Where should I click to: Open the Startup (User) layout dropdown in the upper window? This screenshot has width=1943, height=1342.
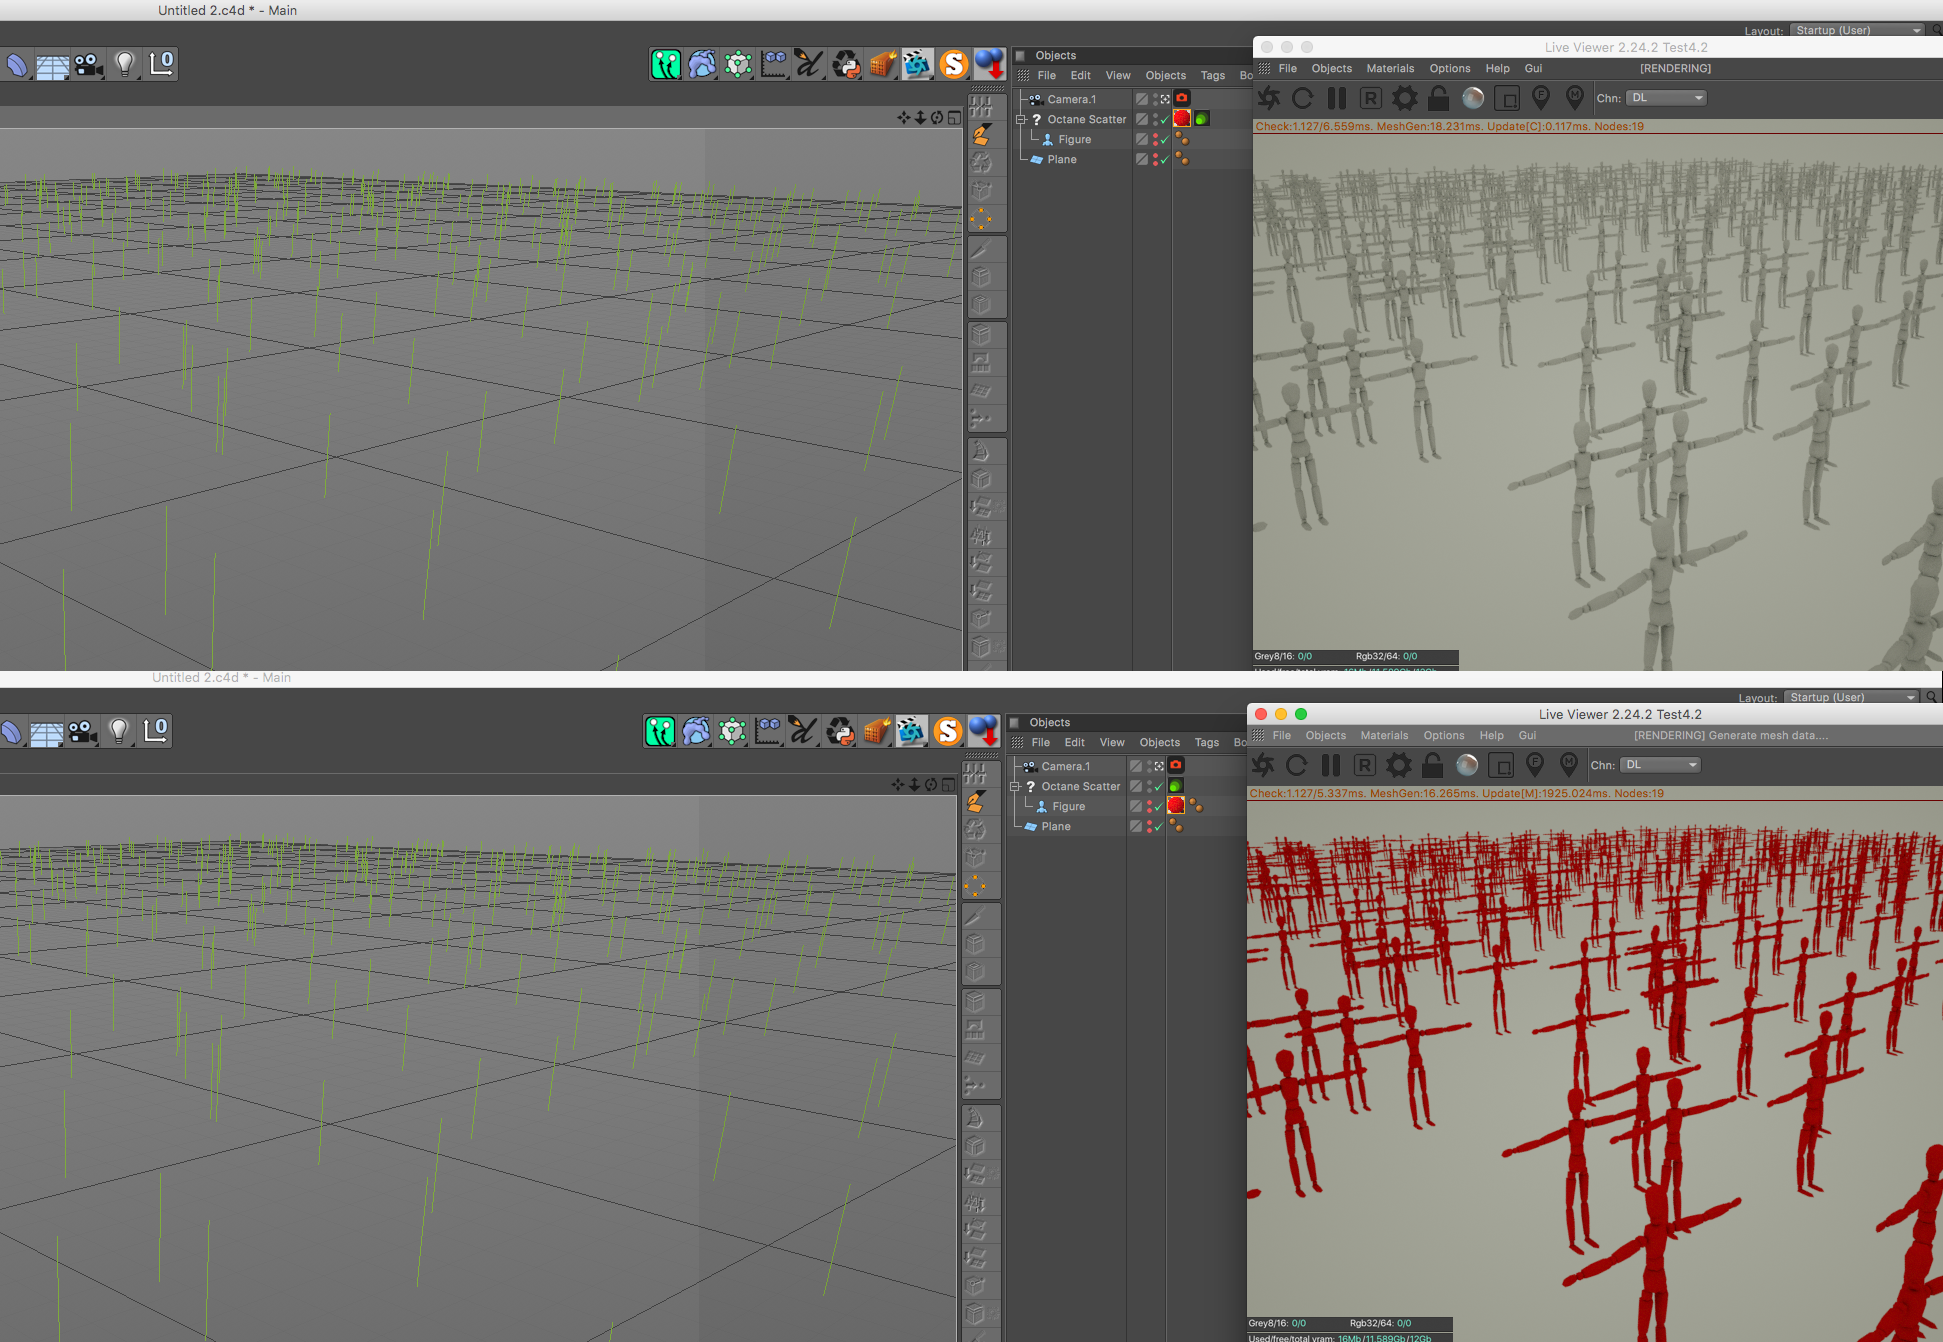tap(1857, 30)
